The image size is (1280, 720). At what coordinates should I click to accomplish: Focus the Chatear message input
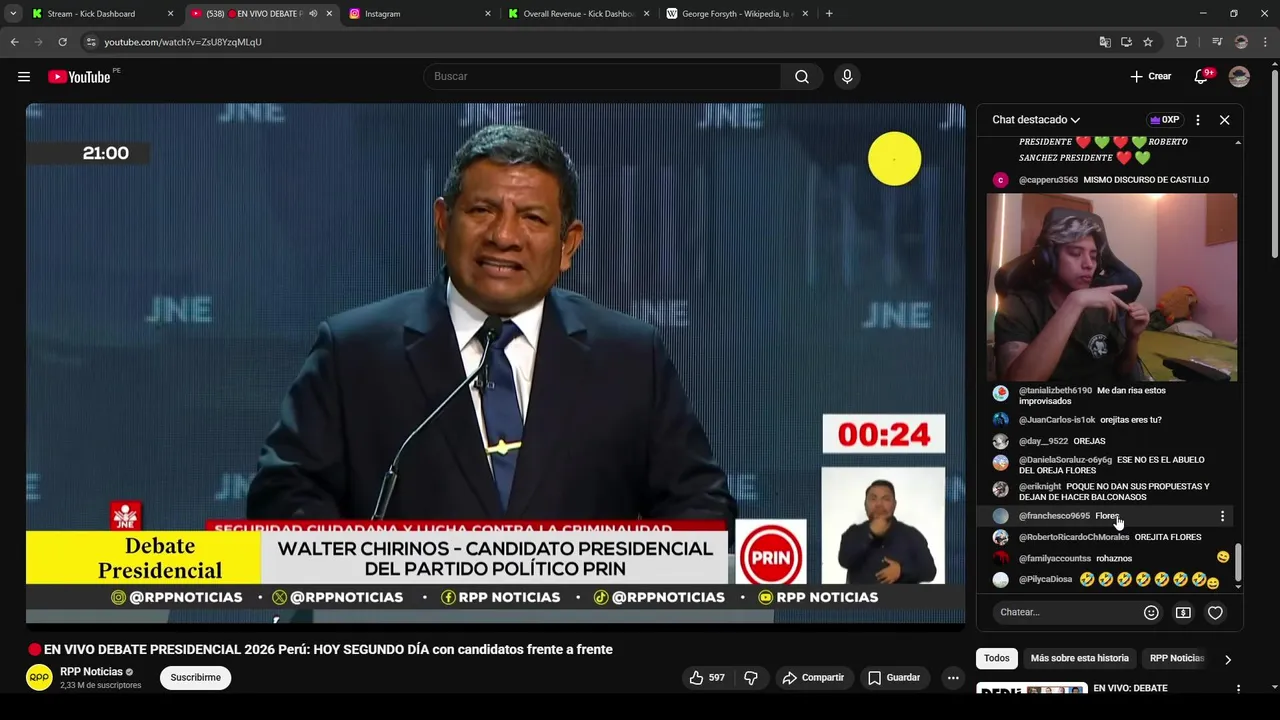(x=1065, y=612)
